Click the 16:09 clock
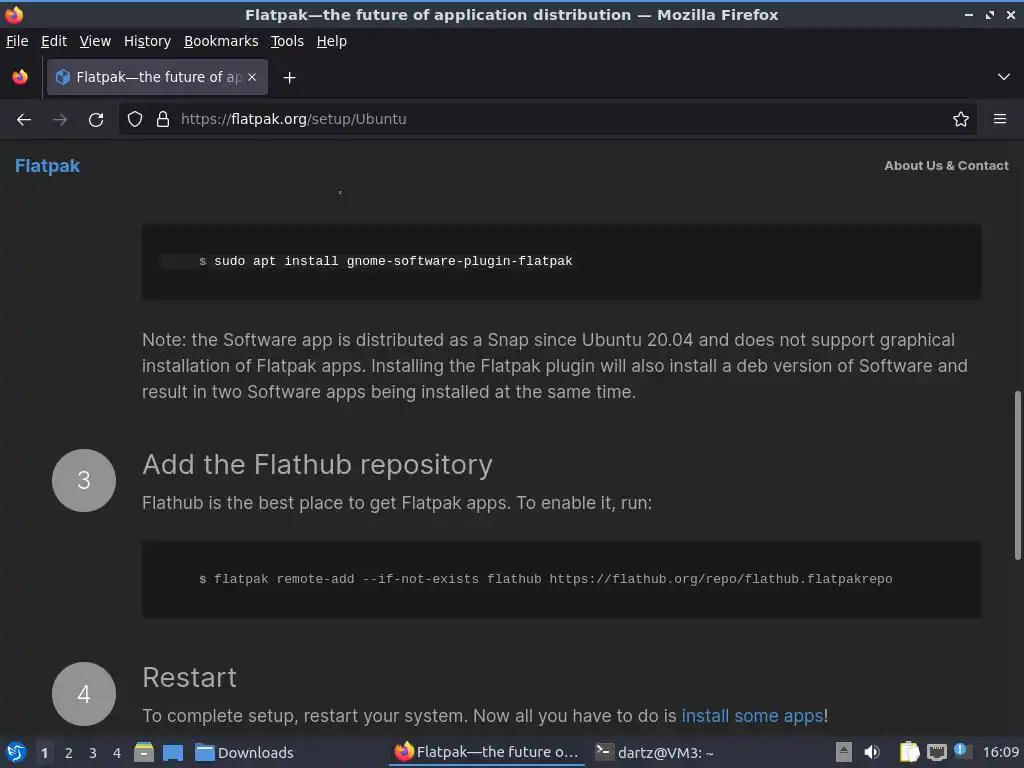 pyautogui.click(x=1000, y=752)
